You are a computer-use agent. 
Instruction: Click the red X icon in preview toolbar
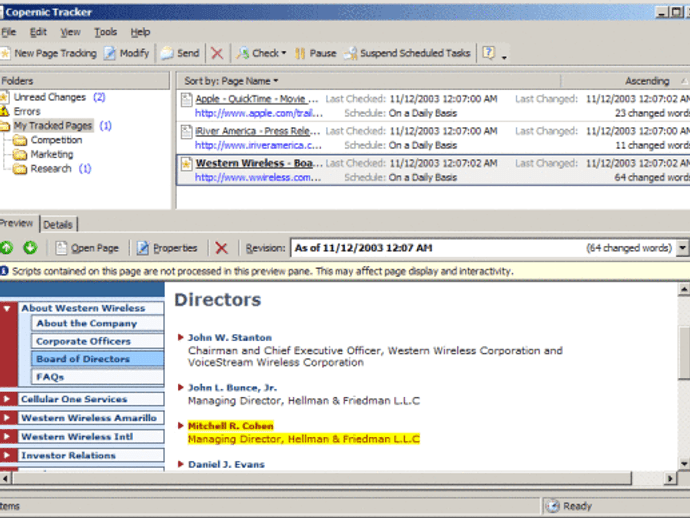coord(221,248)
